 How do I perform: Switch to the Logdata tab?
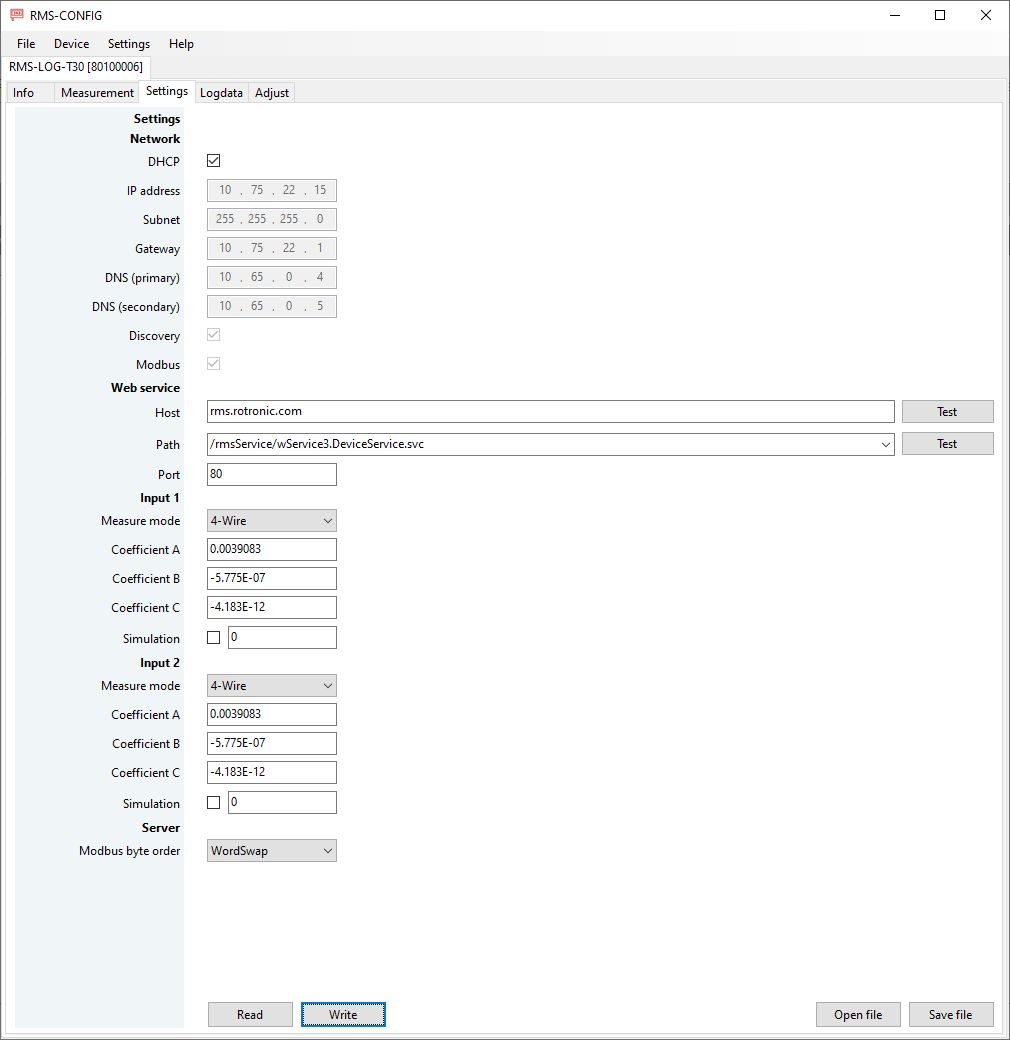221,93
